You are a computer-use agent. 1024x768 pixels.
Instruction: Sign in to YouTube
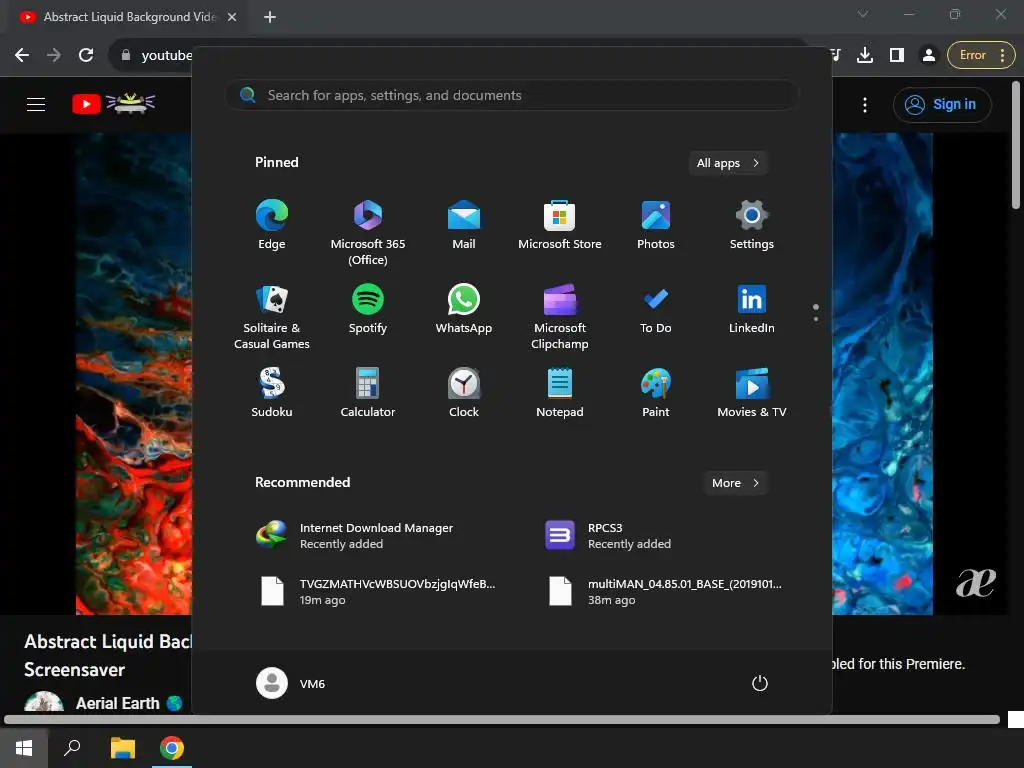(x=942, y=104)
